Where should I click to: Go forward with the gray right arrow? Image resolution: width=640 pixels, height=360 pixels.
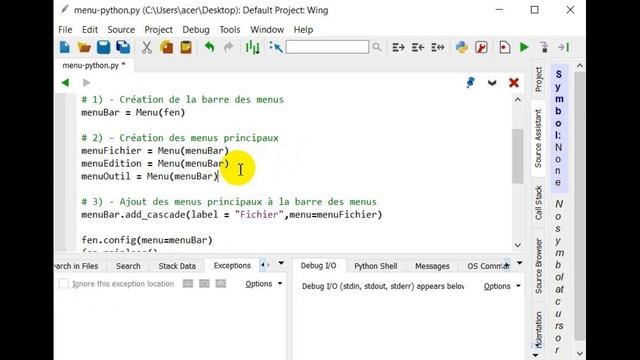86,83
